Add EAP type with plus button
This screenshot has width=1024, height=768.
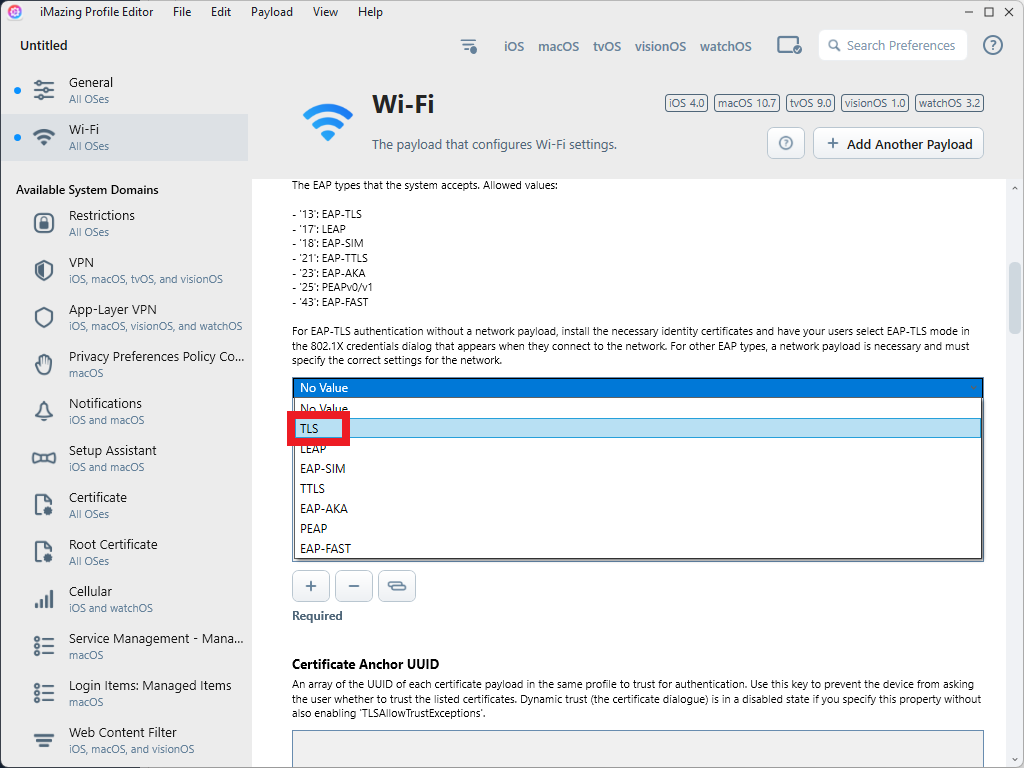tap(311, 586)
